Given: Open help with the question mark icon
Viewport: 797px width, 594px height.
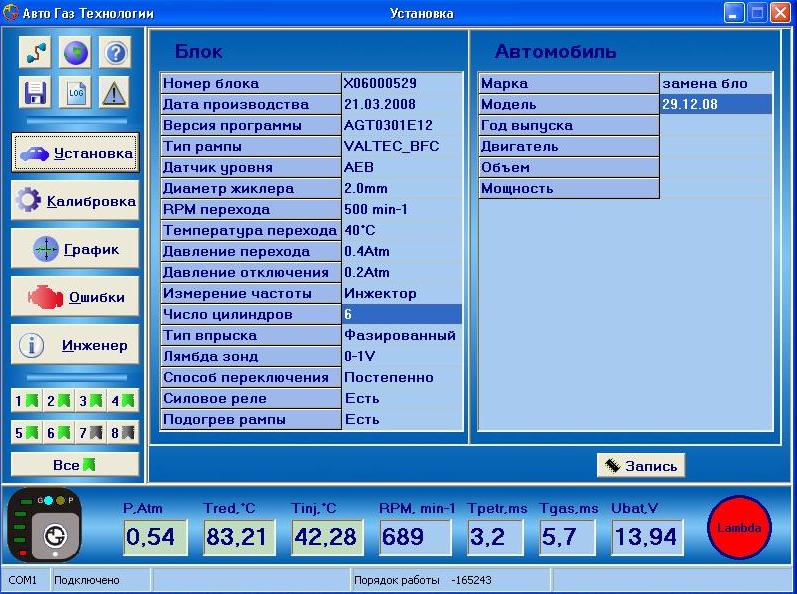Looking at the screenshot, I should [x=115, y=53].
